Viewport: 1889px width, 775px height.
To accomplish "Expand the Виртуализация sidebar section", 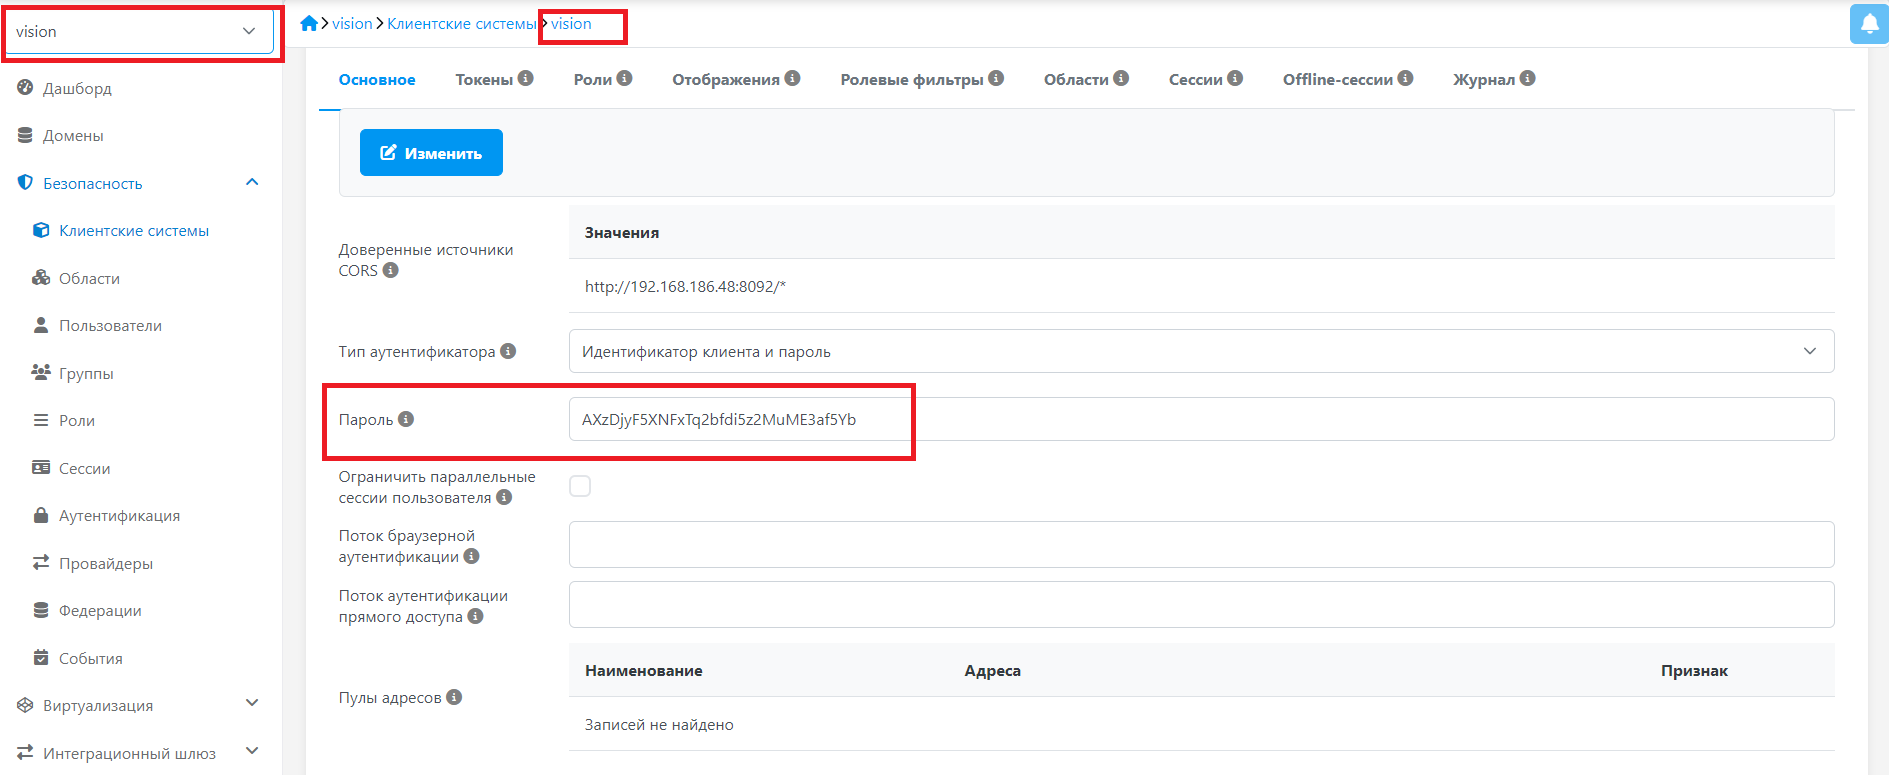I will pyautogui.click(x=252, y=705).
